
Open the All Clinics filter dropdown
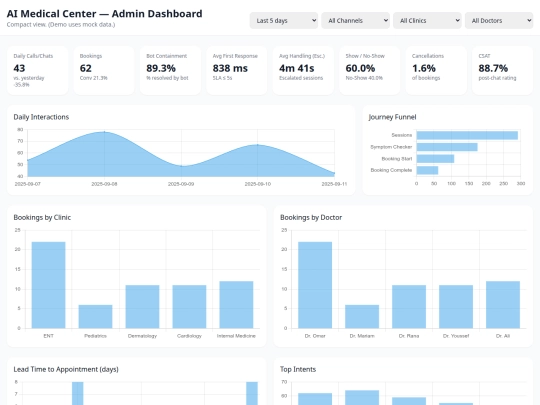point(427,21)
